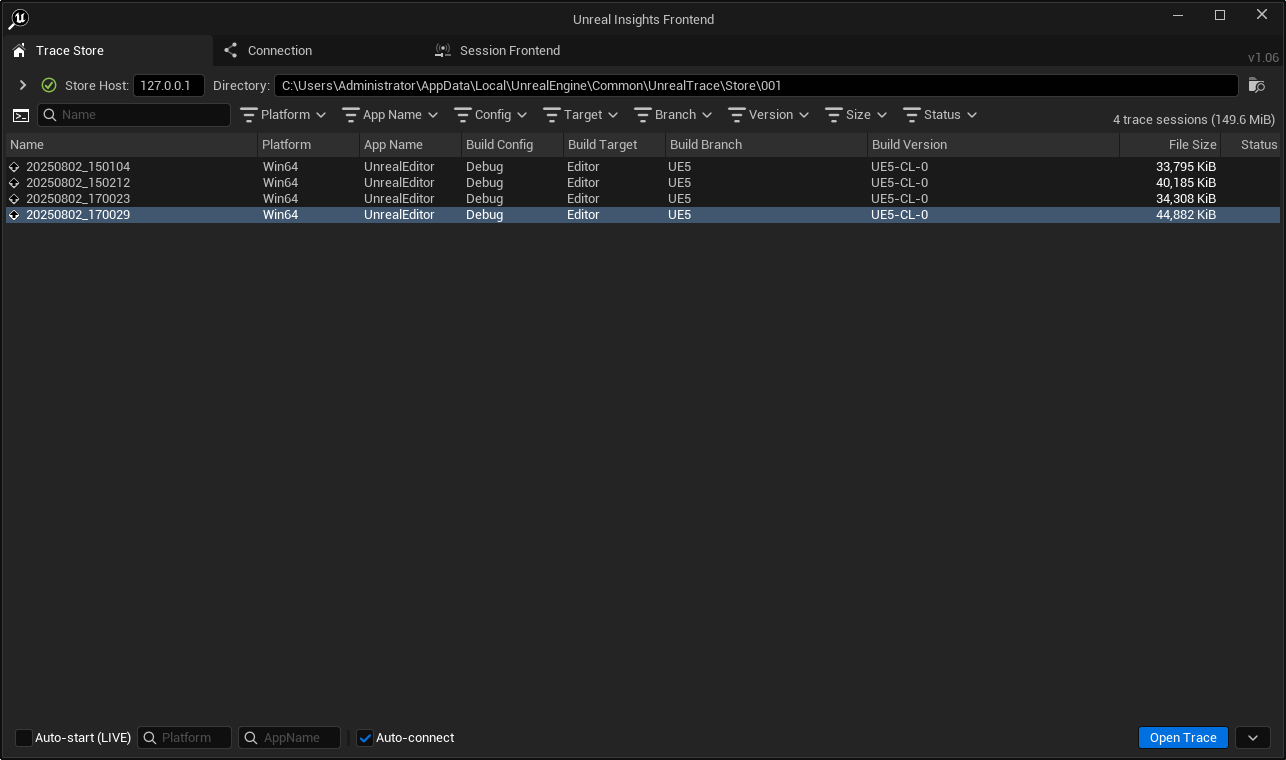Image resolution: width=1286 pixels, height=760 pixels.
Task: Open the Target filter dropdown
Action: click(582, 115)
